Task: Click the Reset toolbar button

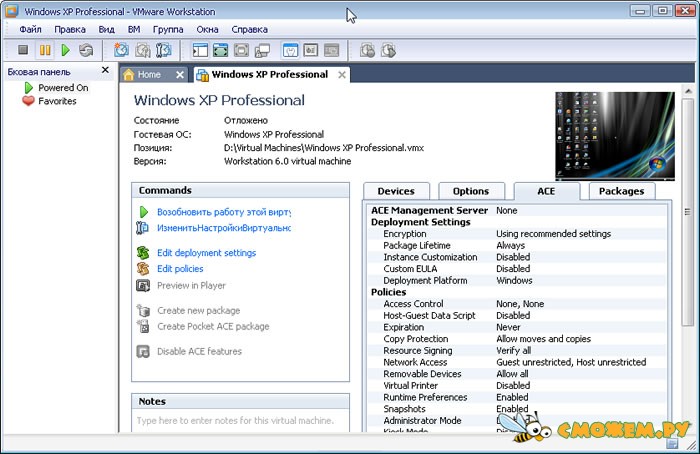Action: (x=86, y=50)
